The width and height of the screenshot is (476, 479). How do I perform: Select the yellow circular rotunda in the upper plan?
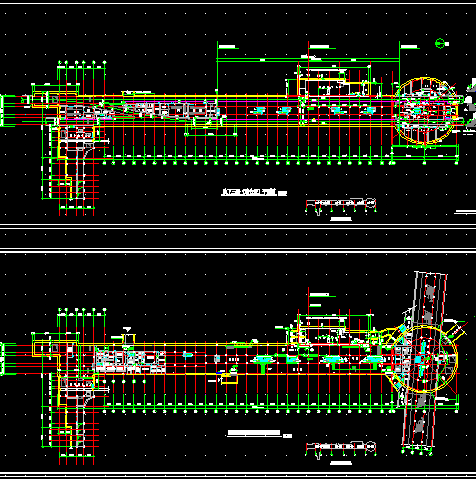[x=425, y=111]
